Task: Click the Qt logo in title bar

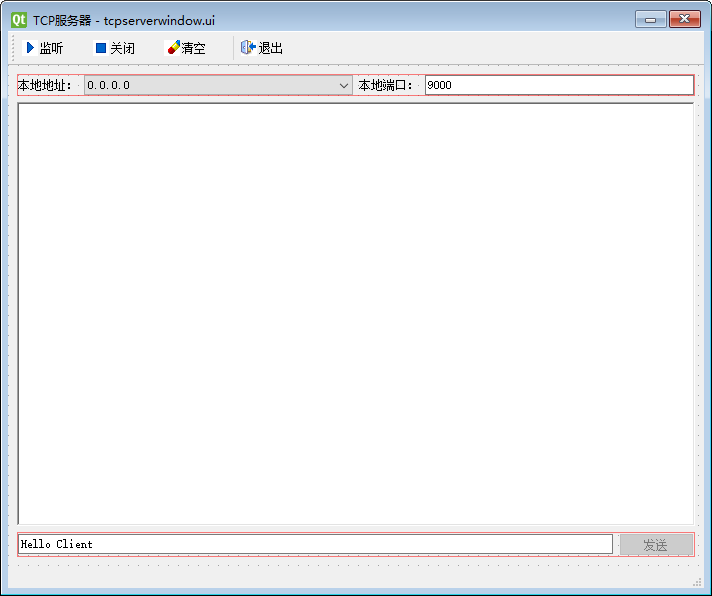Action: click(19, 20)
